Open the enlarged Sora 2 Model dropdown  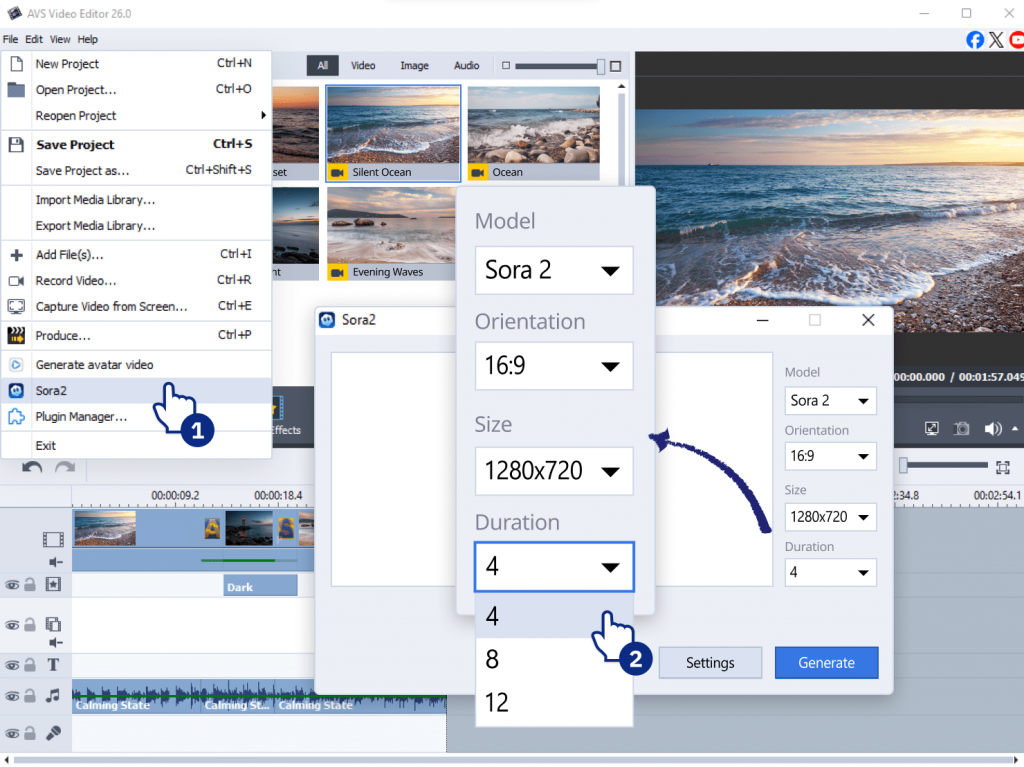(x=554, y=270)
